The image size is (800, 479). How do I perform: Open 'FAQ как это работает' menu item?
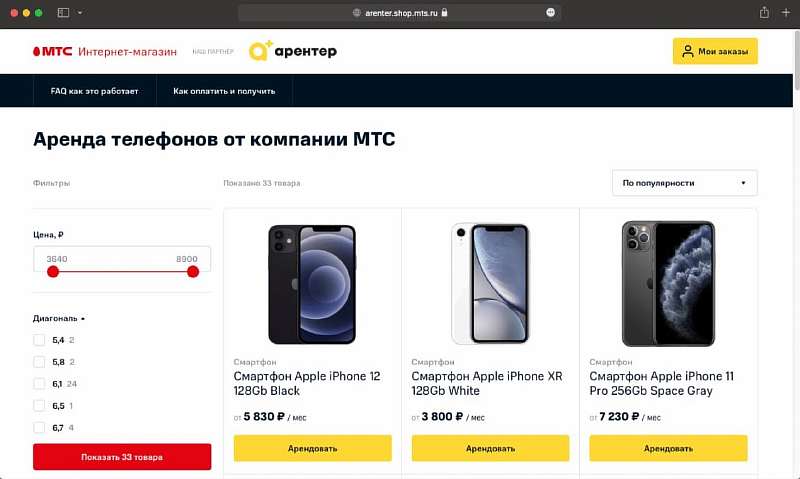click(94, 91)
